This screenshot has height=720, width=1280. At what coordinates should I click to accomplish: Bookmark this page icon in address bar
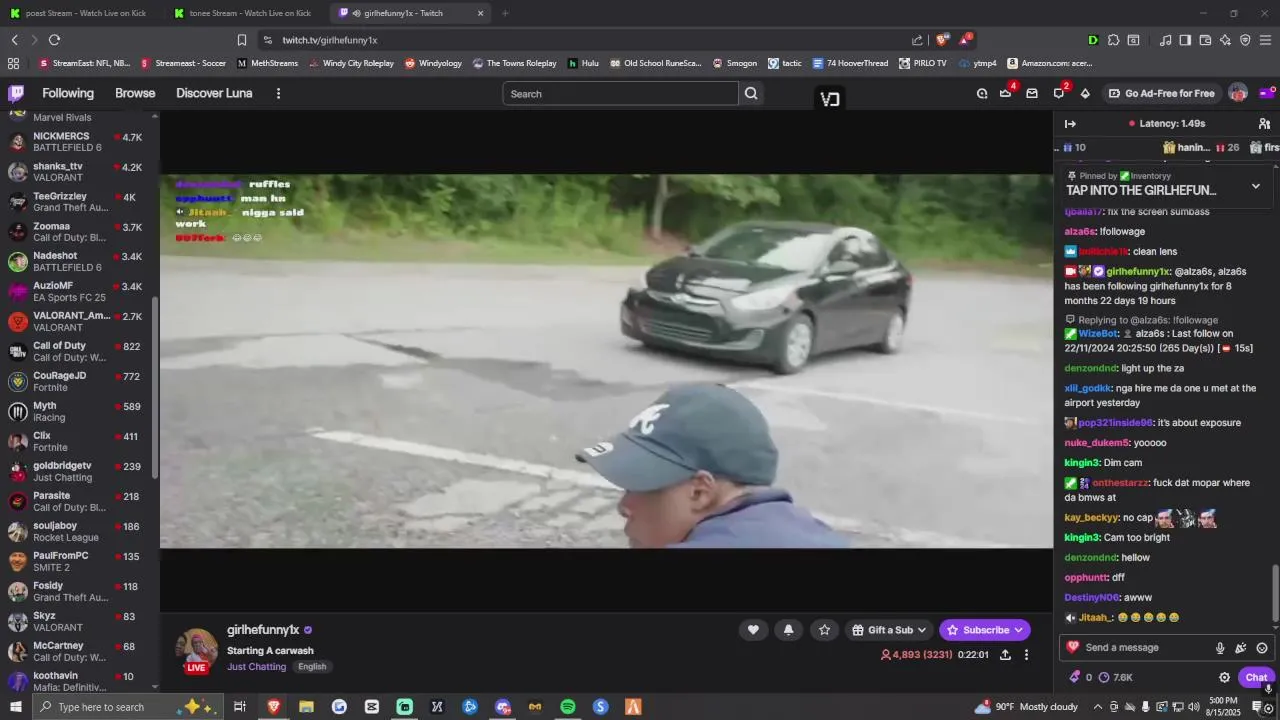click(x=241, y=40)
